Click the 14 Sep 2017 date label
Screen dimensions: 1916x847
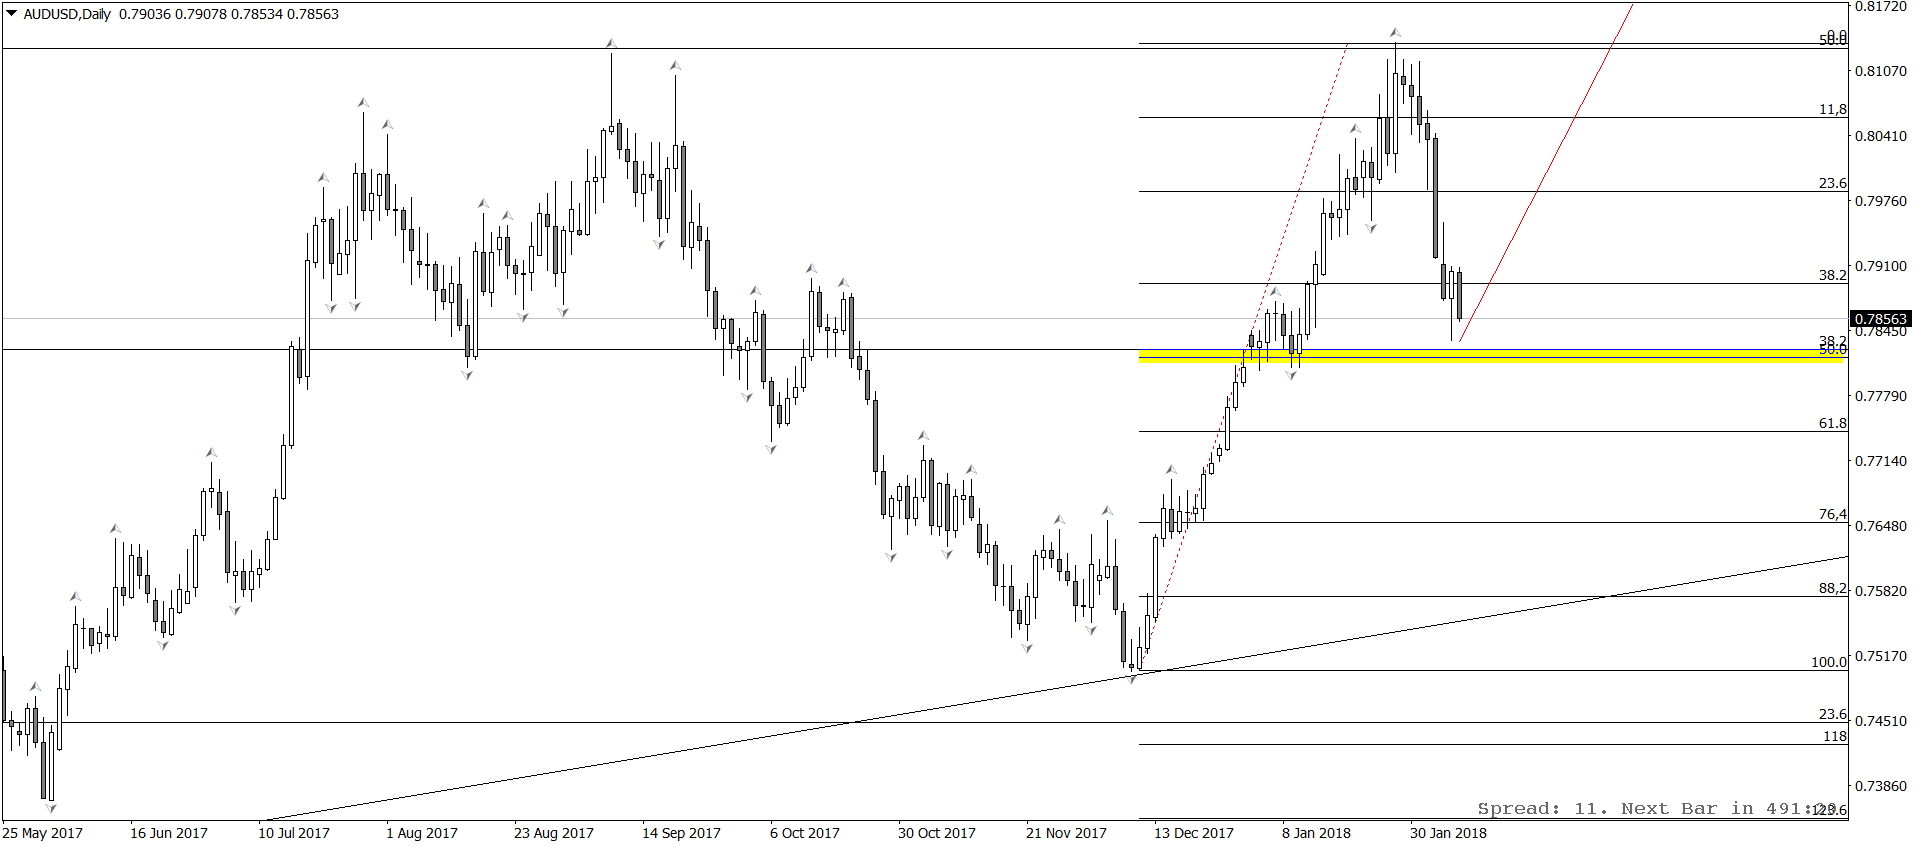point(681,833)
